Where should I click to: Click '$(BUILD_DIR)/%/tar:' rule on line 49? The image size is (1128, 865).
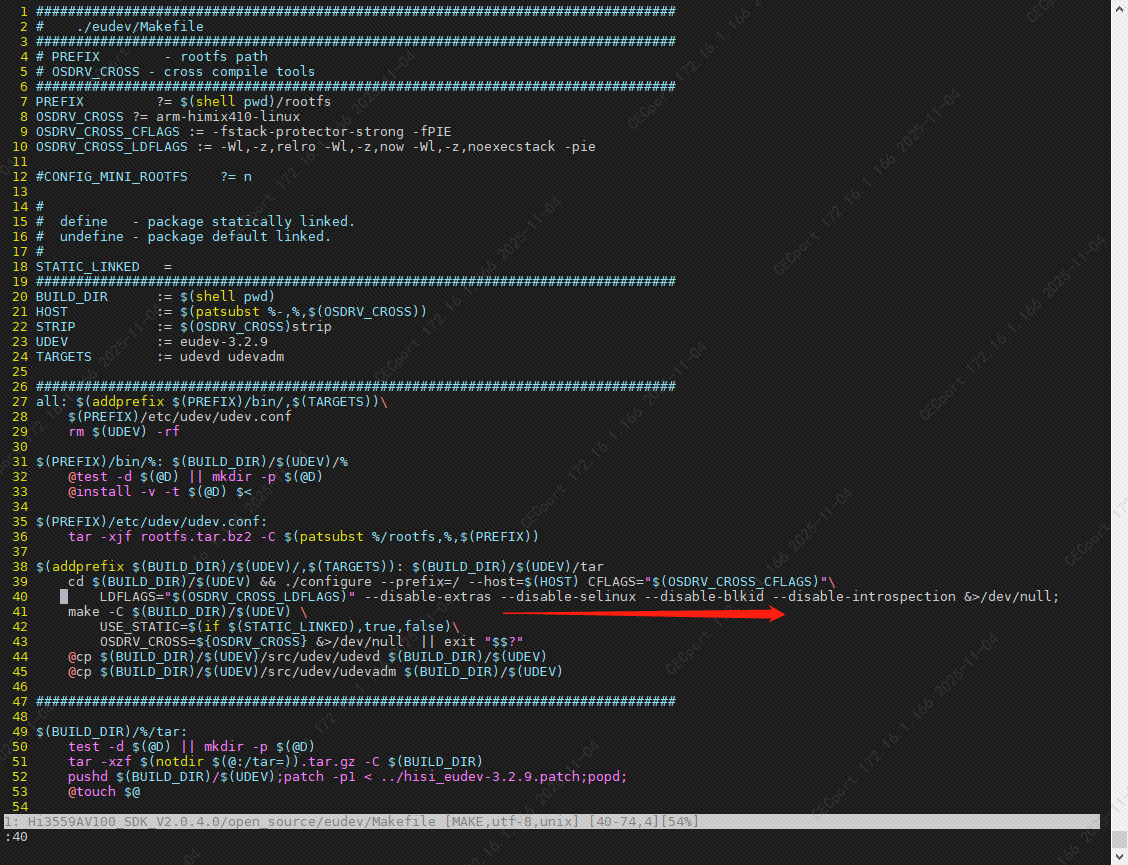point(112,732)
